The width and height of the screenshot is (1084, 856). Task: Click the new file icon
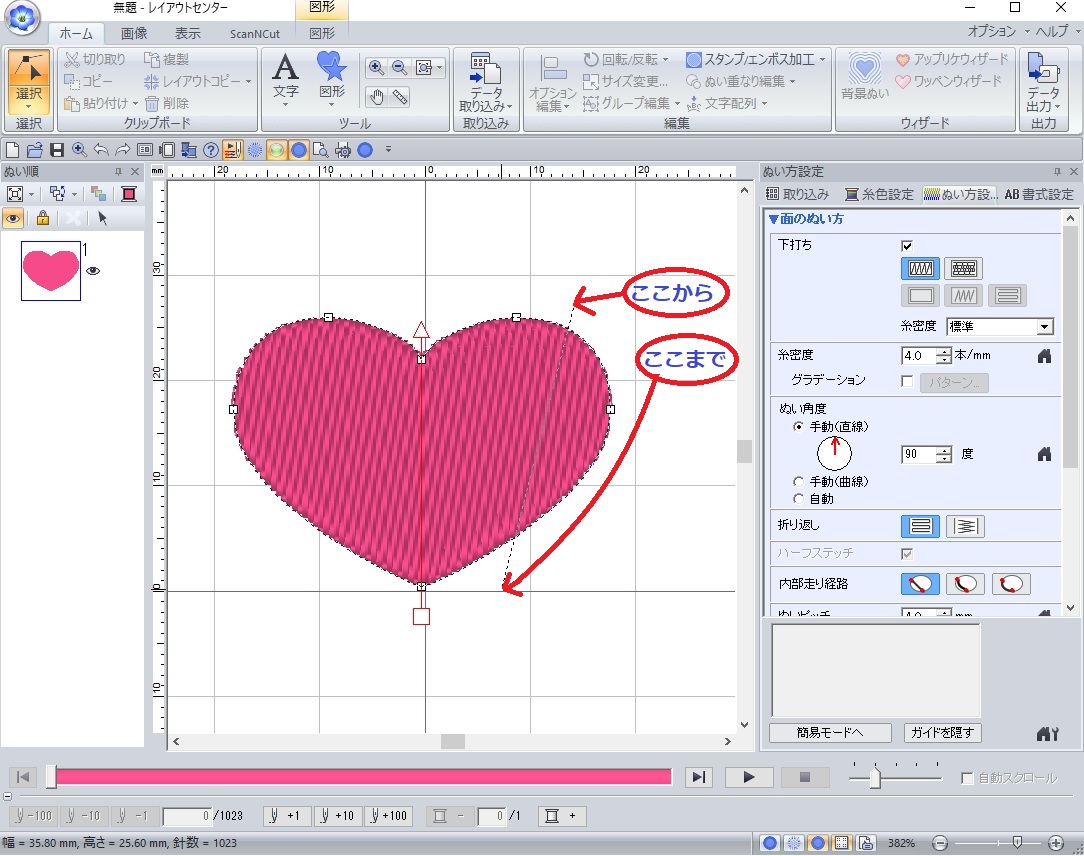[12, 149]
